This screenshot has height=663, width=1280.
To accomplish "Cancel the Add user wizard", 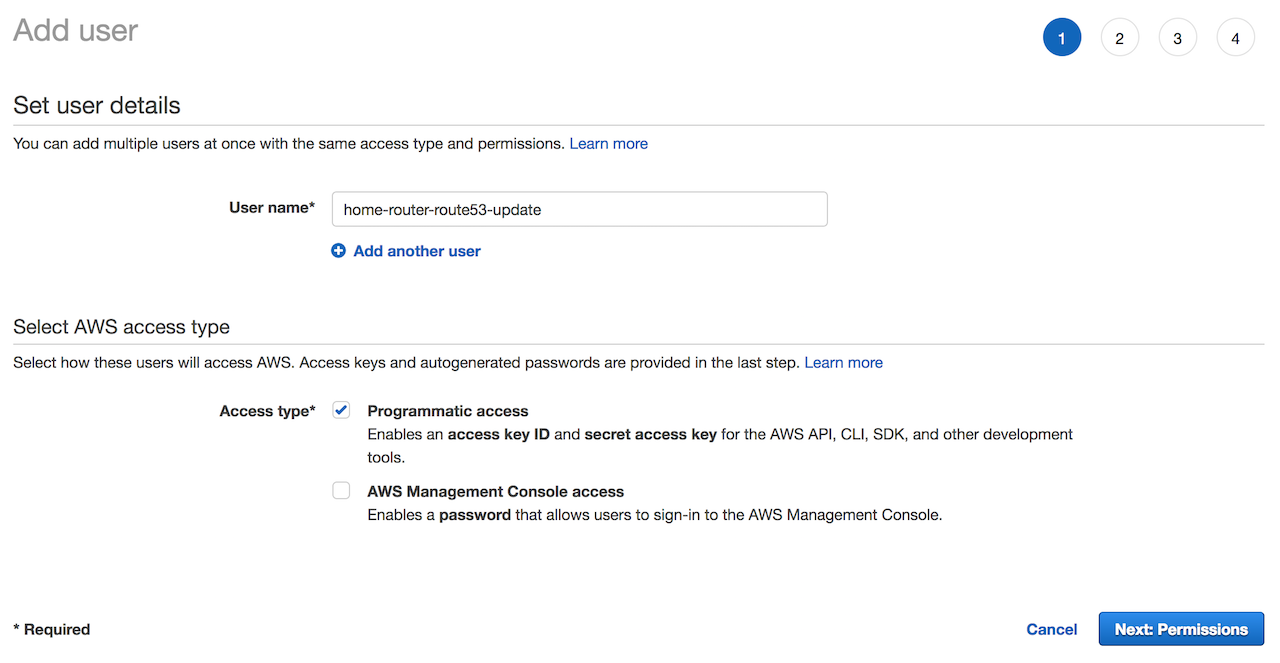I will [1052, 629].
